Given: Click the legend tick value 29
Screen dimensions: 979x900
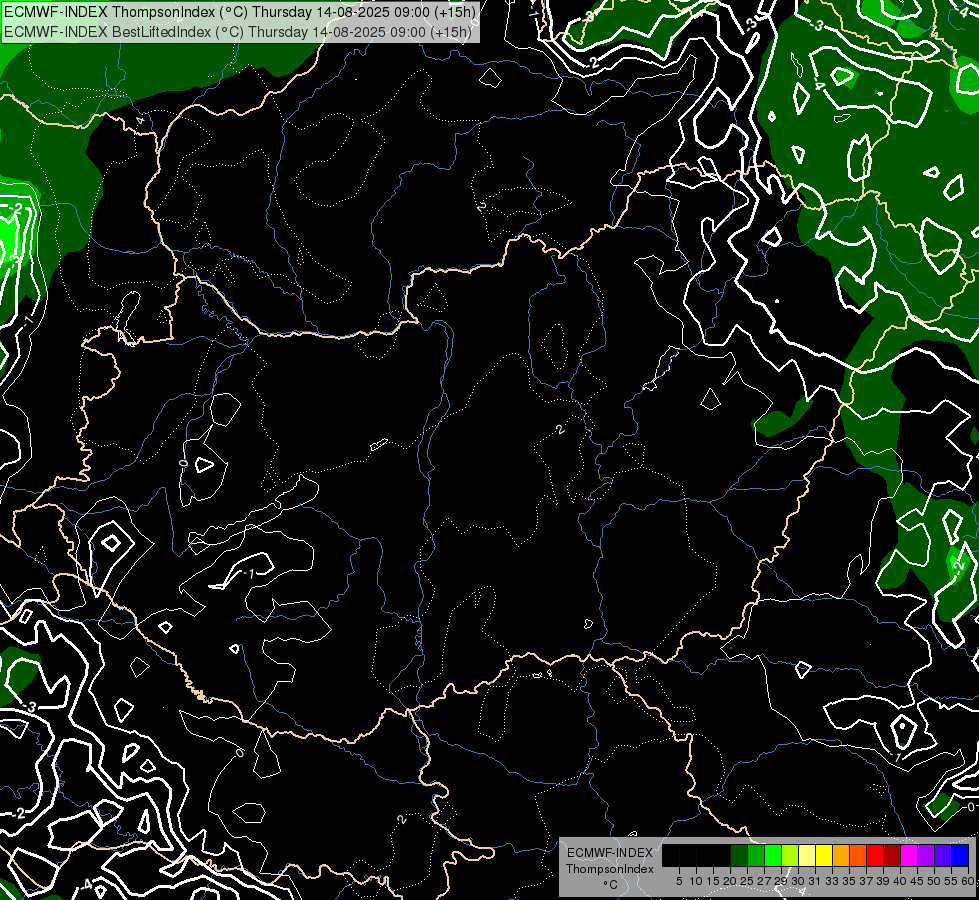Looking at the screenshot, I should [782, 881].
